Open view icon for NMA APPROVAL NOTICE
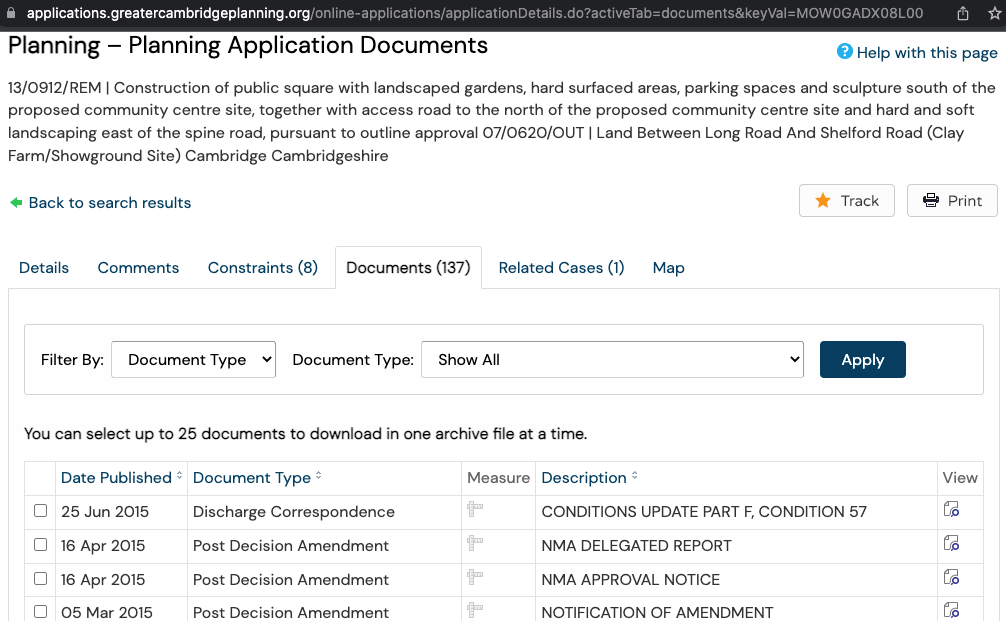 (951, 579)
